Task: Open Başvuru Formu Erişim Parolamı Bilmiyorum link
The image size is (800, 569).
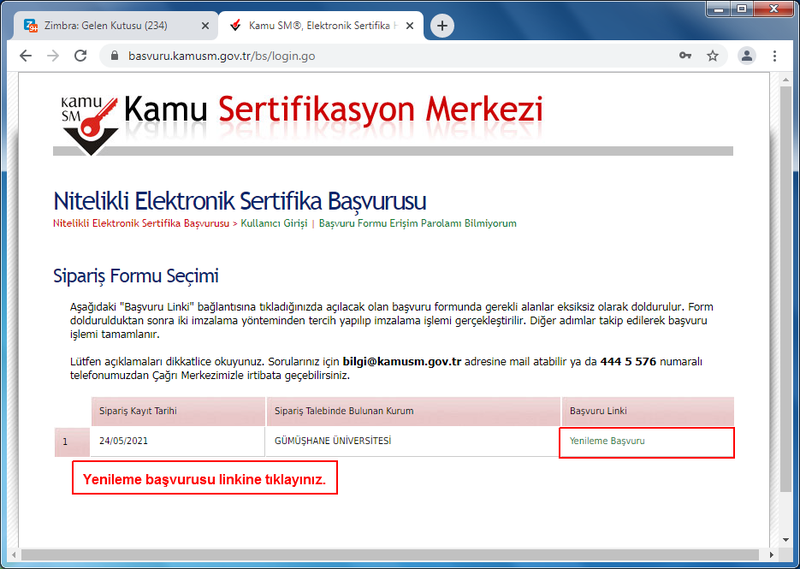Action: coord(417,223)
